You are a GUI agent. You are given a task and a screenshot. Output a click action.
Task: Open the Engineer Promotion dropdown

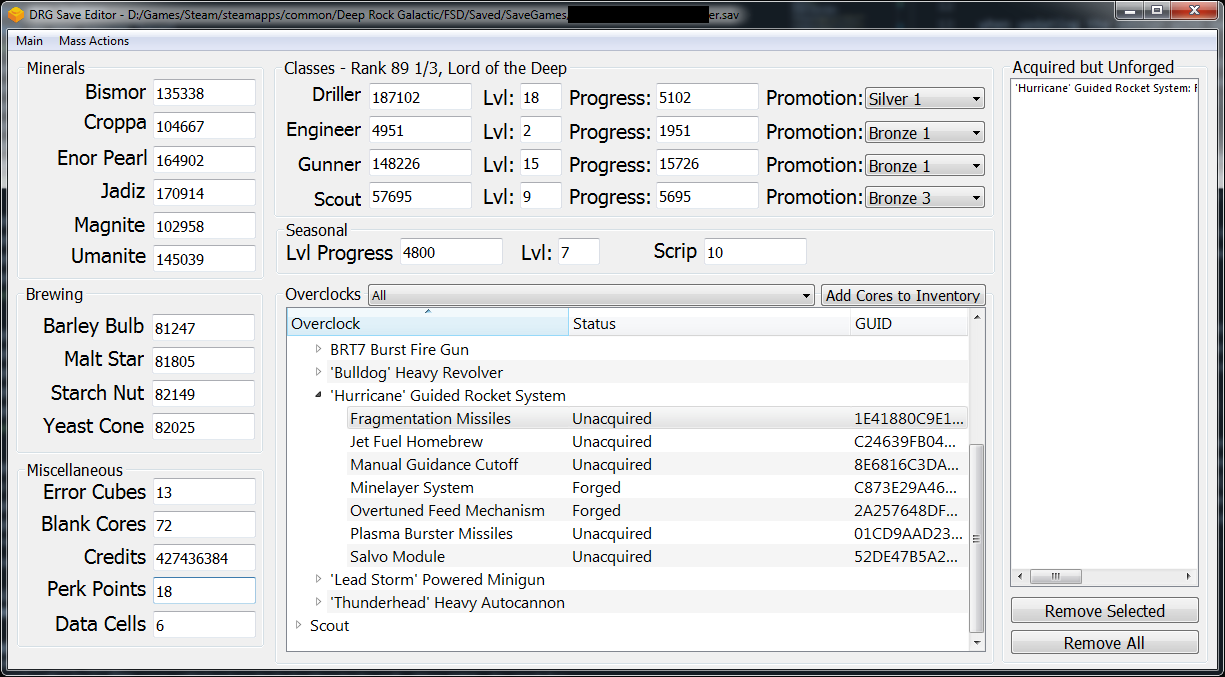pyautogui.click(x=925, y=132)
